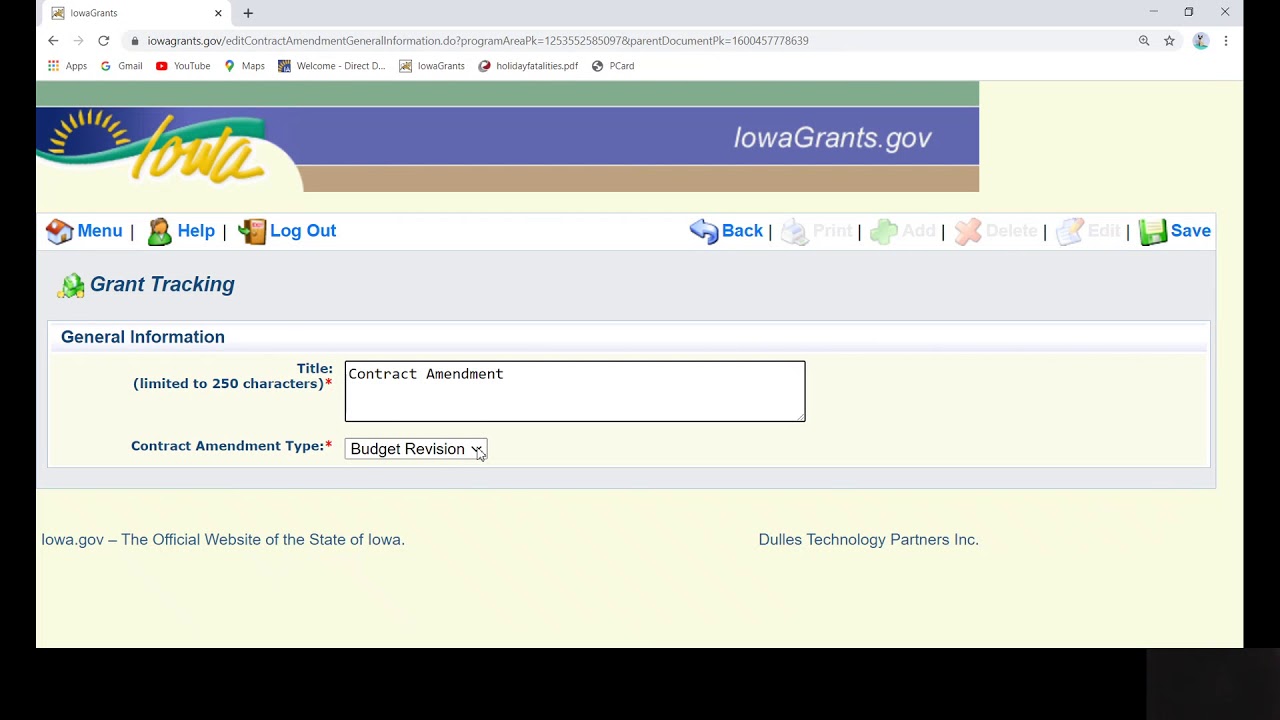Viewport: 1280px width, 720px height.
Task: Expand the Contract Amendment Type dropdown
Action: click(416, 449)
